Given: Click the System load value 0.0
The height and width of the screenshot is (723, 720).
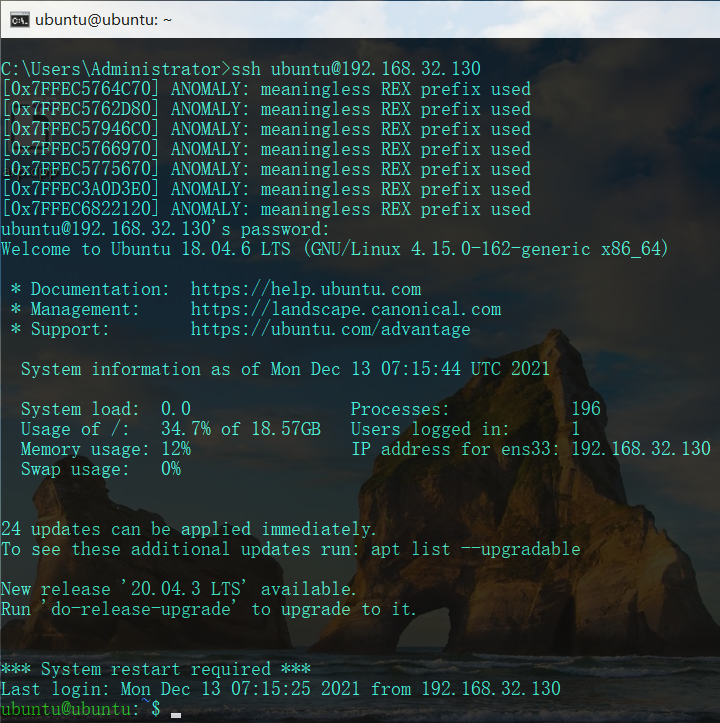Looking at the screenshot, I should (176, 409).
